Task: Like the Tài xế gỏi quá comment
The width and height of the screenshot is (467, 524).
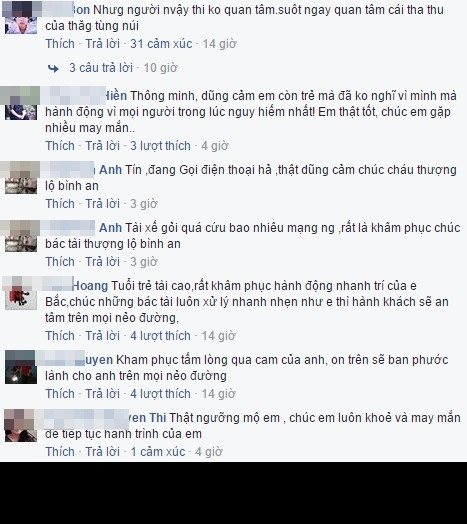Action: point(60,262)
